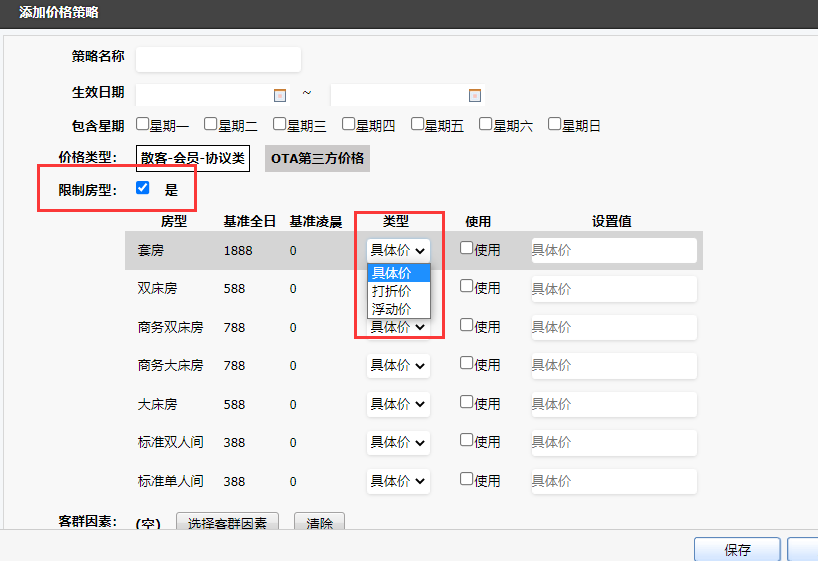Click the 基准凌晨 column header
818x561 pixels.
[x=316, y=221]
